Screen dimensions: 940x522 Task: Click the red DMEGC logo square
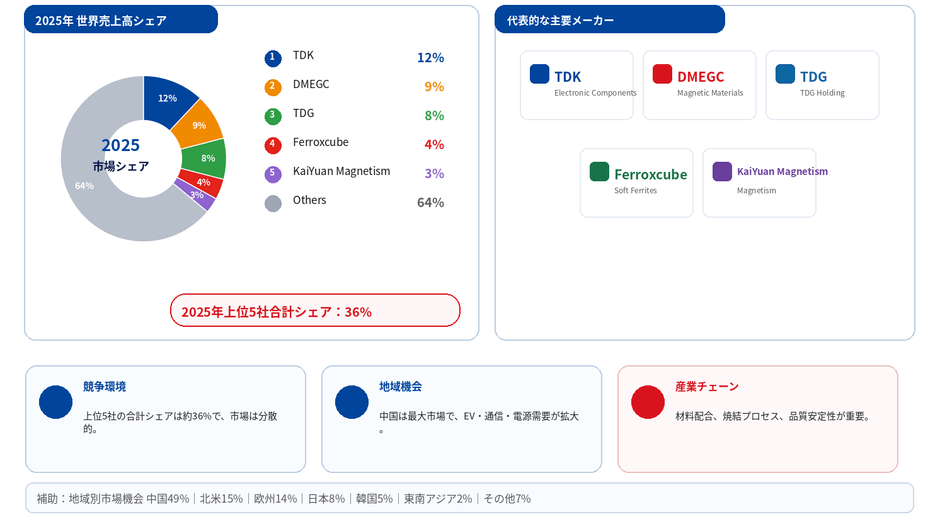[x=662, y=74]
